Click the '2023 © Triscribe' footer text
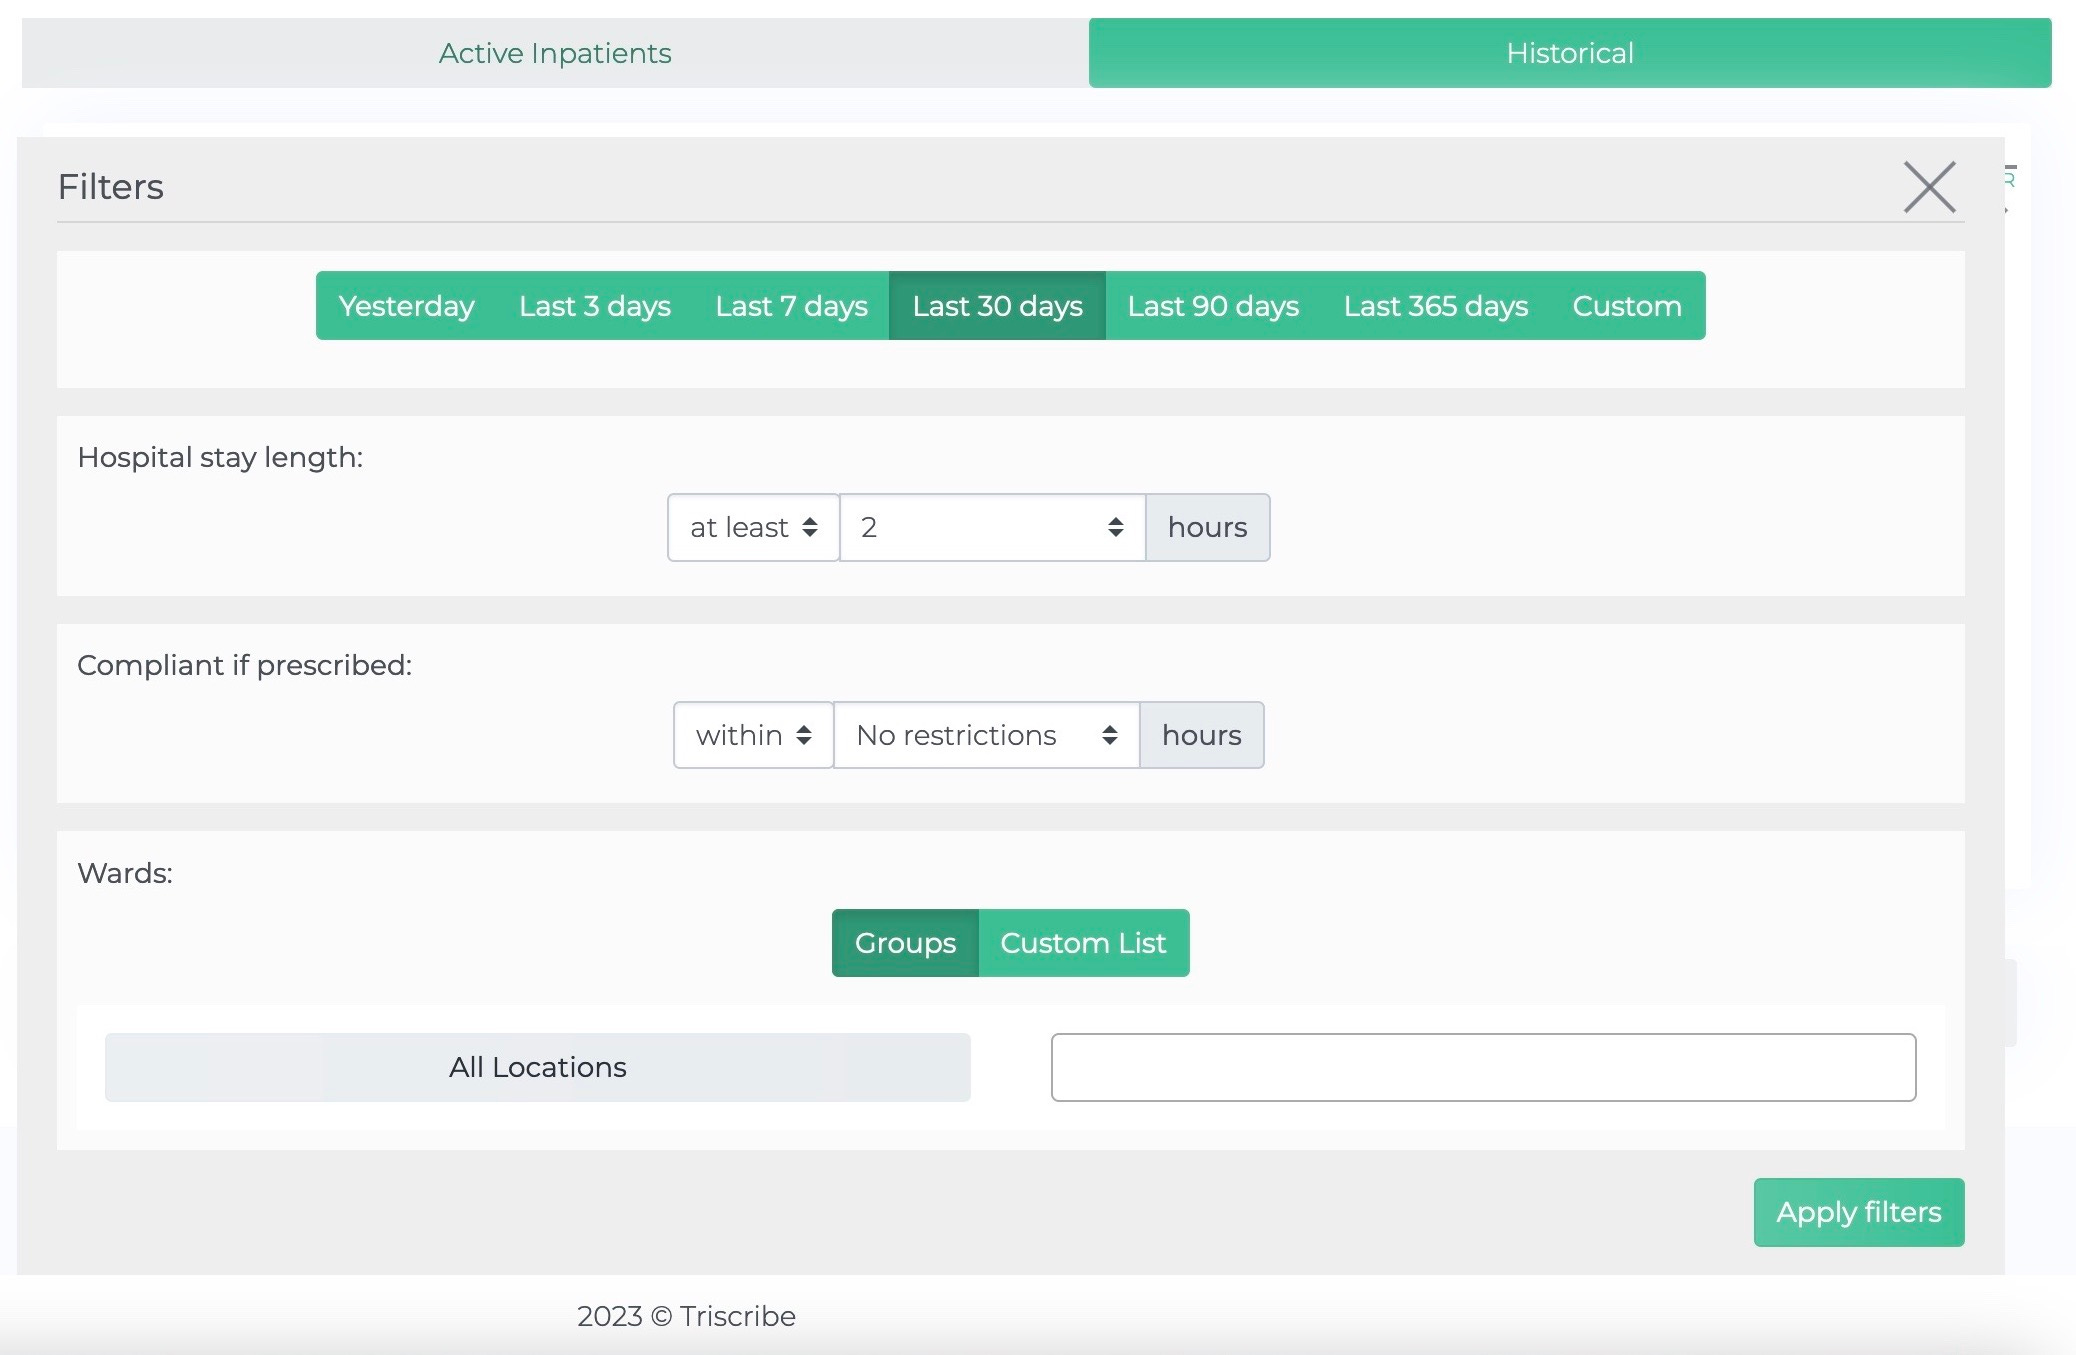 [686, 1316]
